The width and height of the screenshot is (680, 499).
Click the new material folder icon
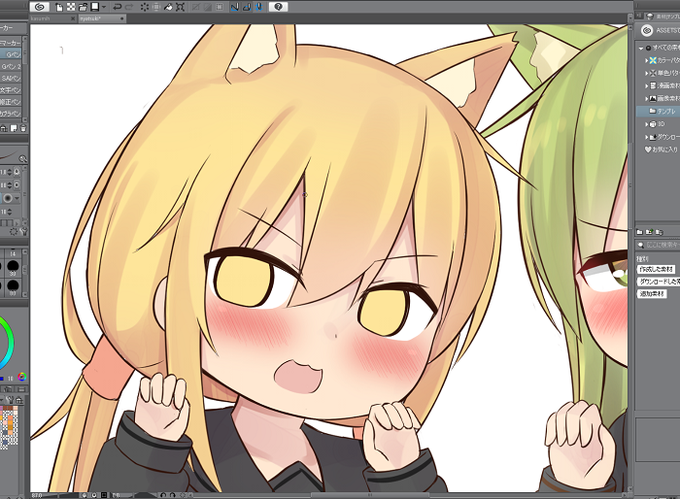click(x=640, y=232)
